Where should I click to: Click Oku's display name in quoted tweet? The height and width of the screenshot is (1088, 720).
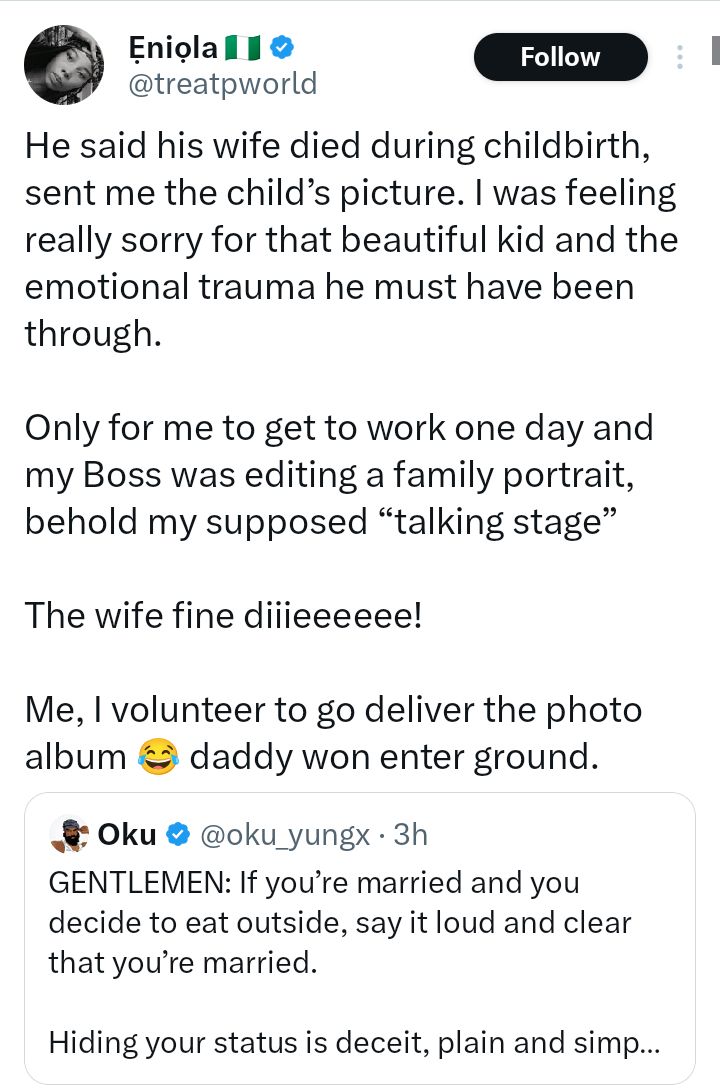(x=127, y=834)
